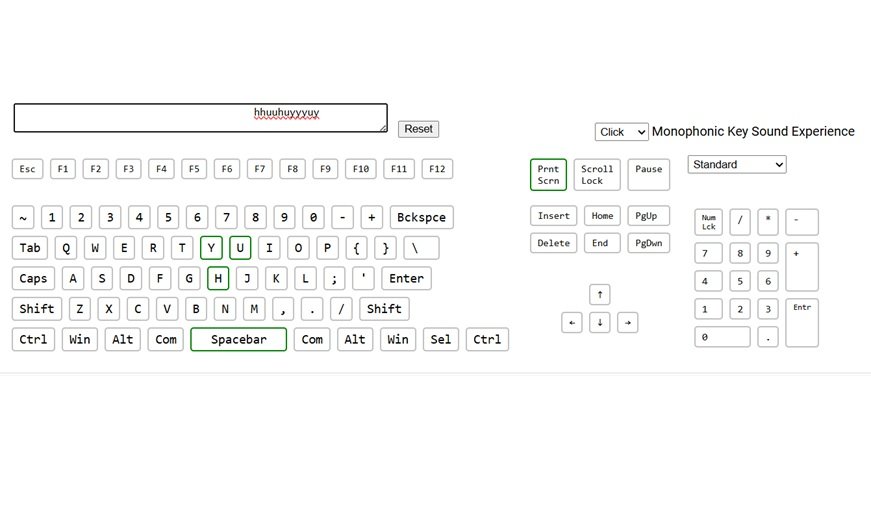Click inside the typing text area

point(200,118)
